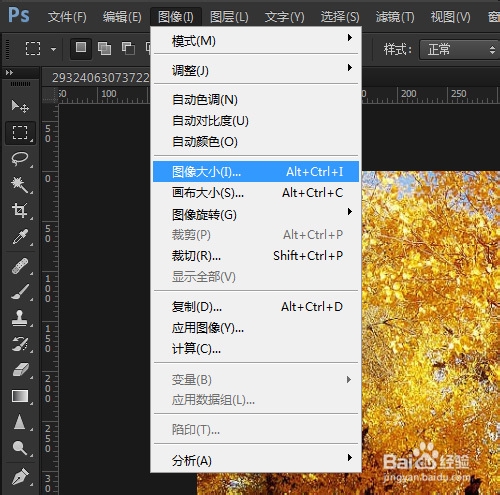Select the Magic Wand tool

20,185
